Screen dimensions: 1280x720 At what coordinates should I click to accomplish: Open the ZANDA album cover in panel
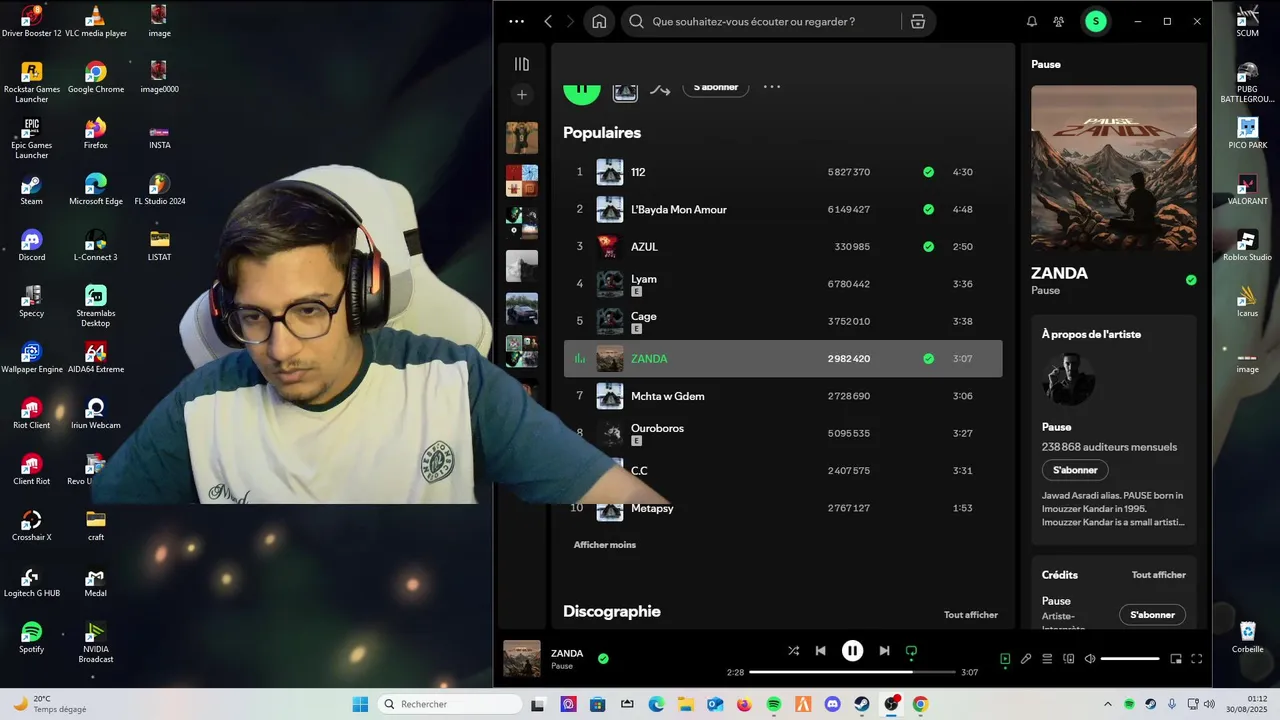coord(1114,168)
